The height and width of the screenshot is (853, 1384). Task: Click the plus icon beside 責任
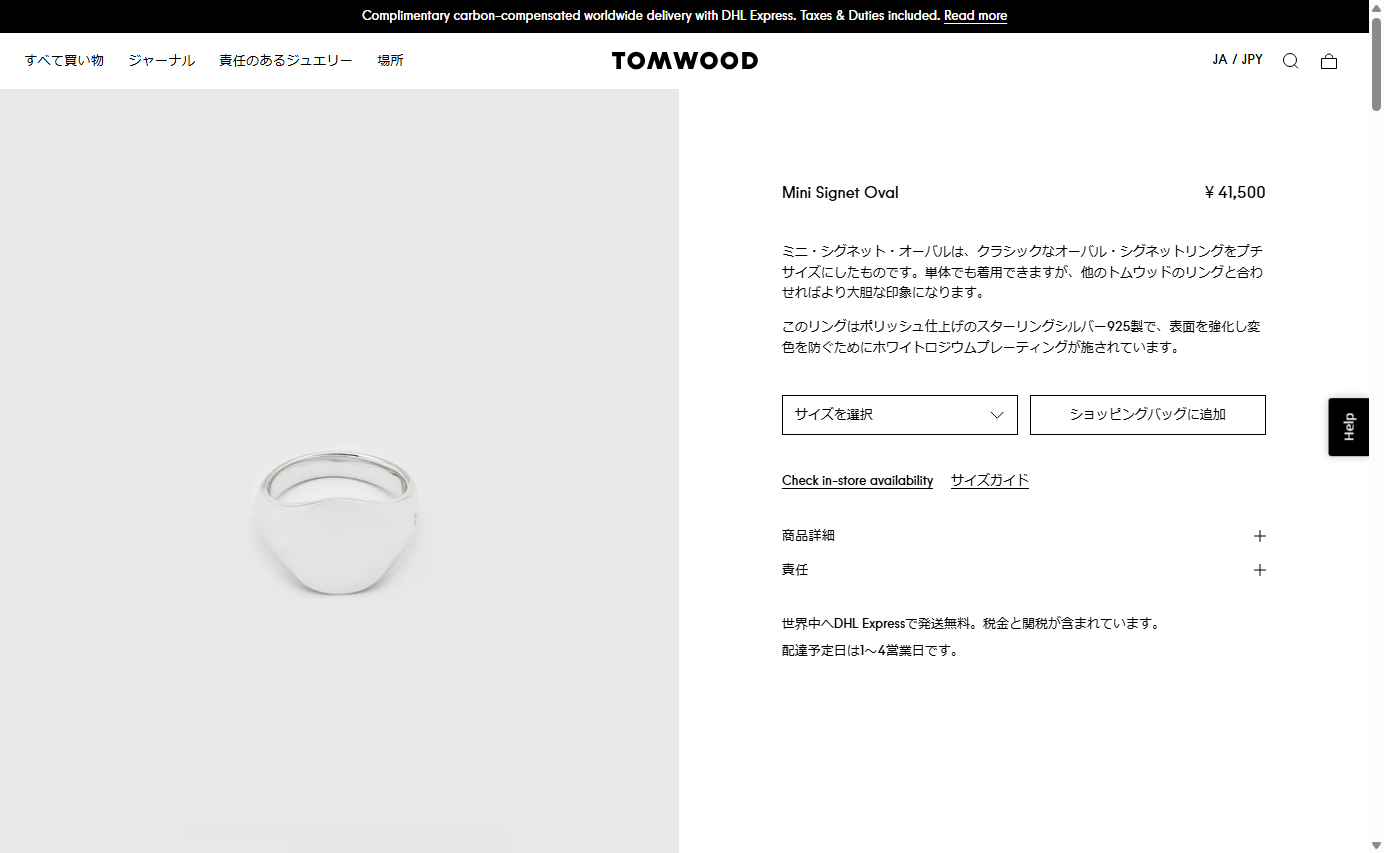coord(1259,570)
